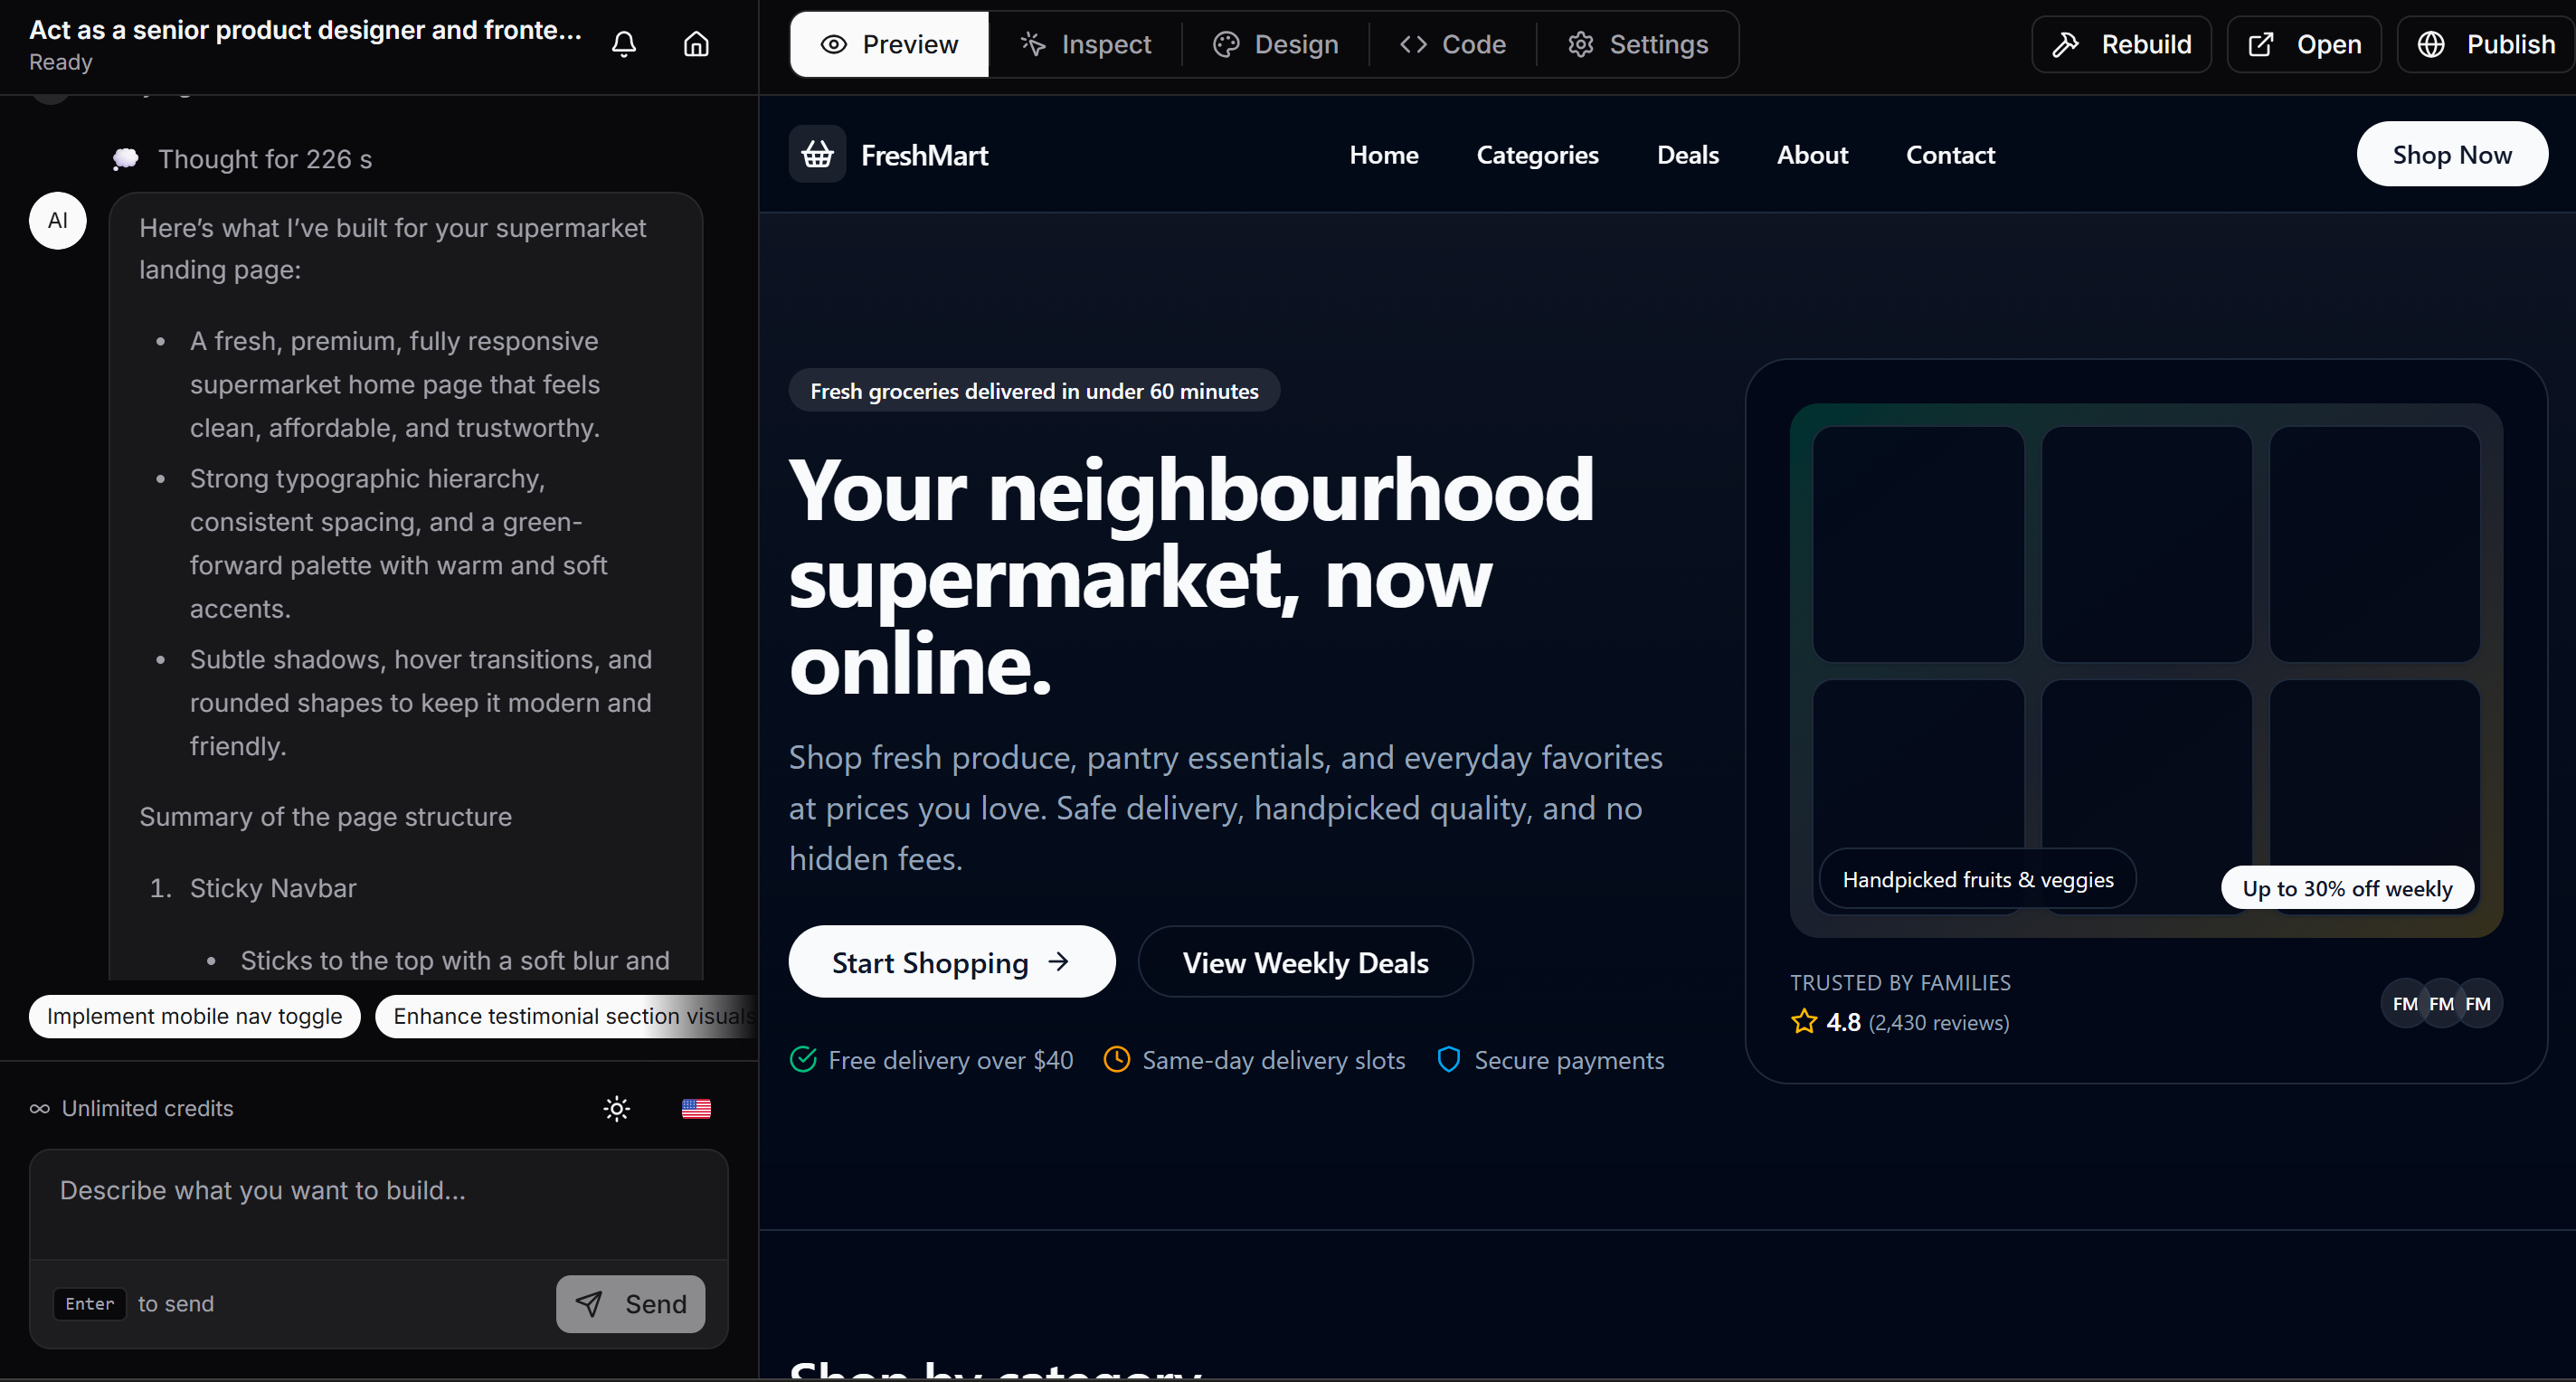Image resolution: width=2576 pixels, height=1382 pixels.
Task: Click 'Sticky Navbar' list item in chat
Action: 273,888
